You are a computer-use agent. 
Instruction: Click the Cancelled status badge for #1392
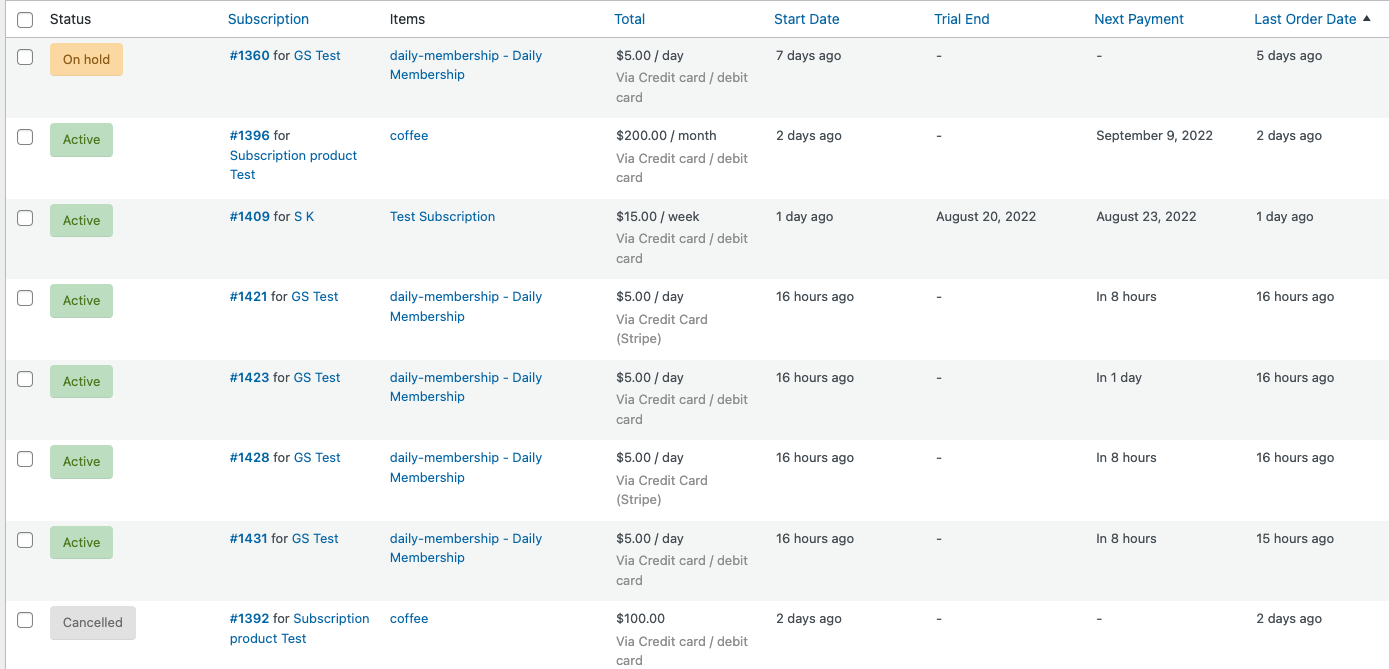point(93,622)
